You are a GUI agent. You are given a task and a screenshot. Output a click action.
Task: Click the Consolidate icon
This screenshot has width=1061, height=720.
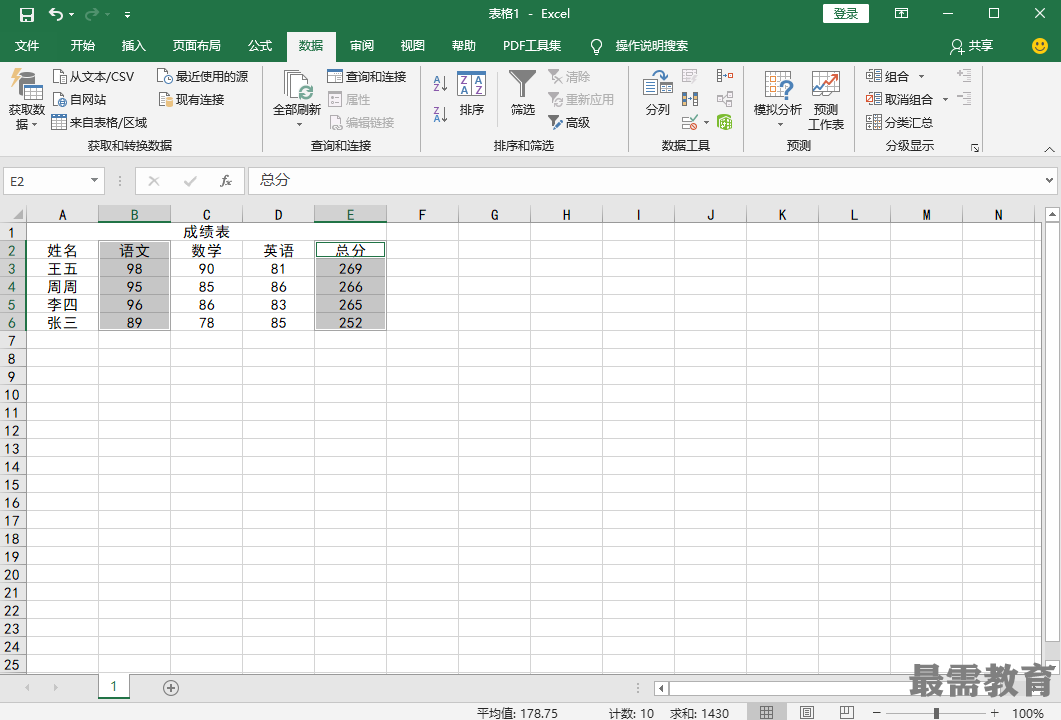(x=725, y=76)
